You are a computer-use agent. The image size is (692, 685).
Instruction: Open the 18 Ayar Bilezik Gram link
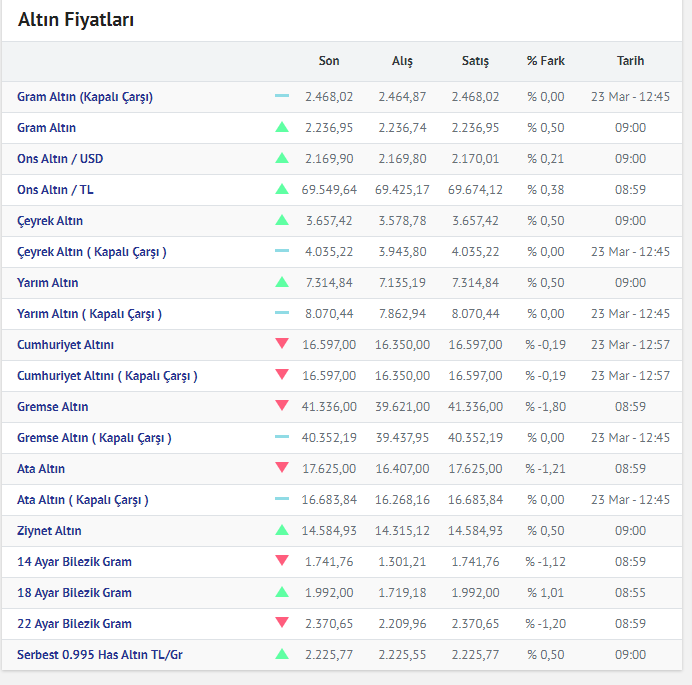pyautogui.click(x=75, y=593)
